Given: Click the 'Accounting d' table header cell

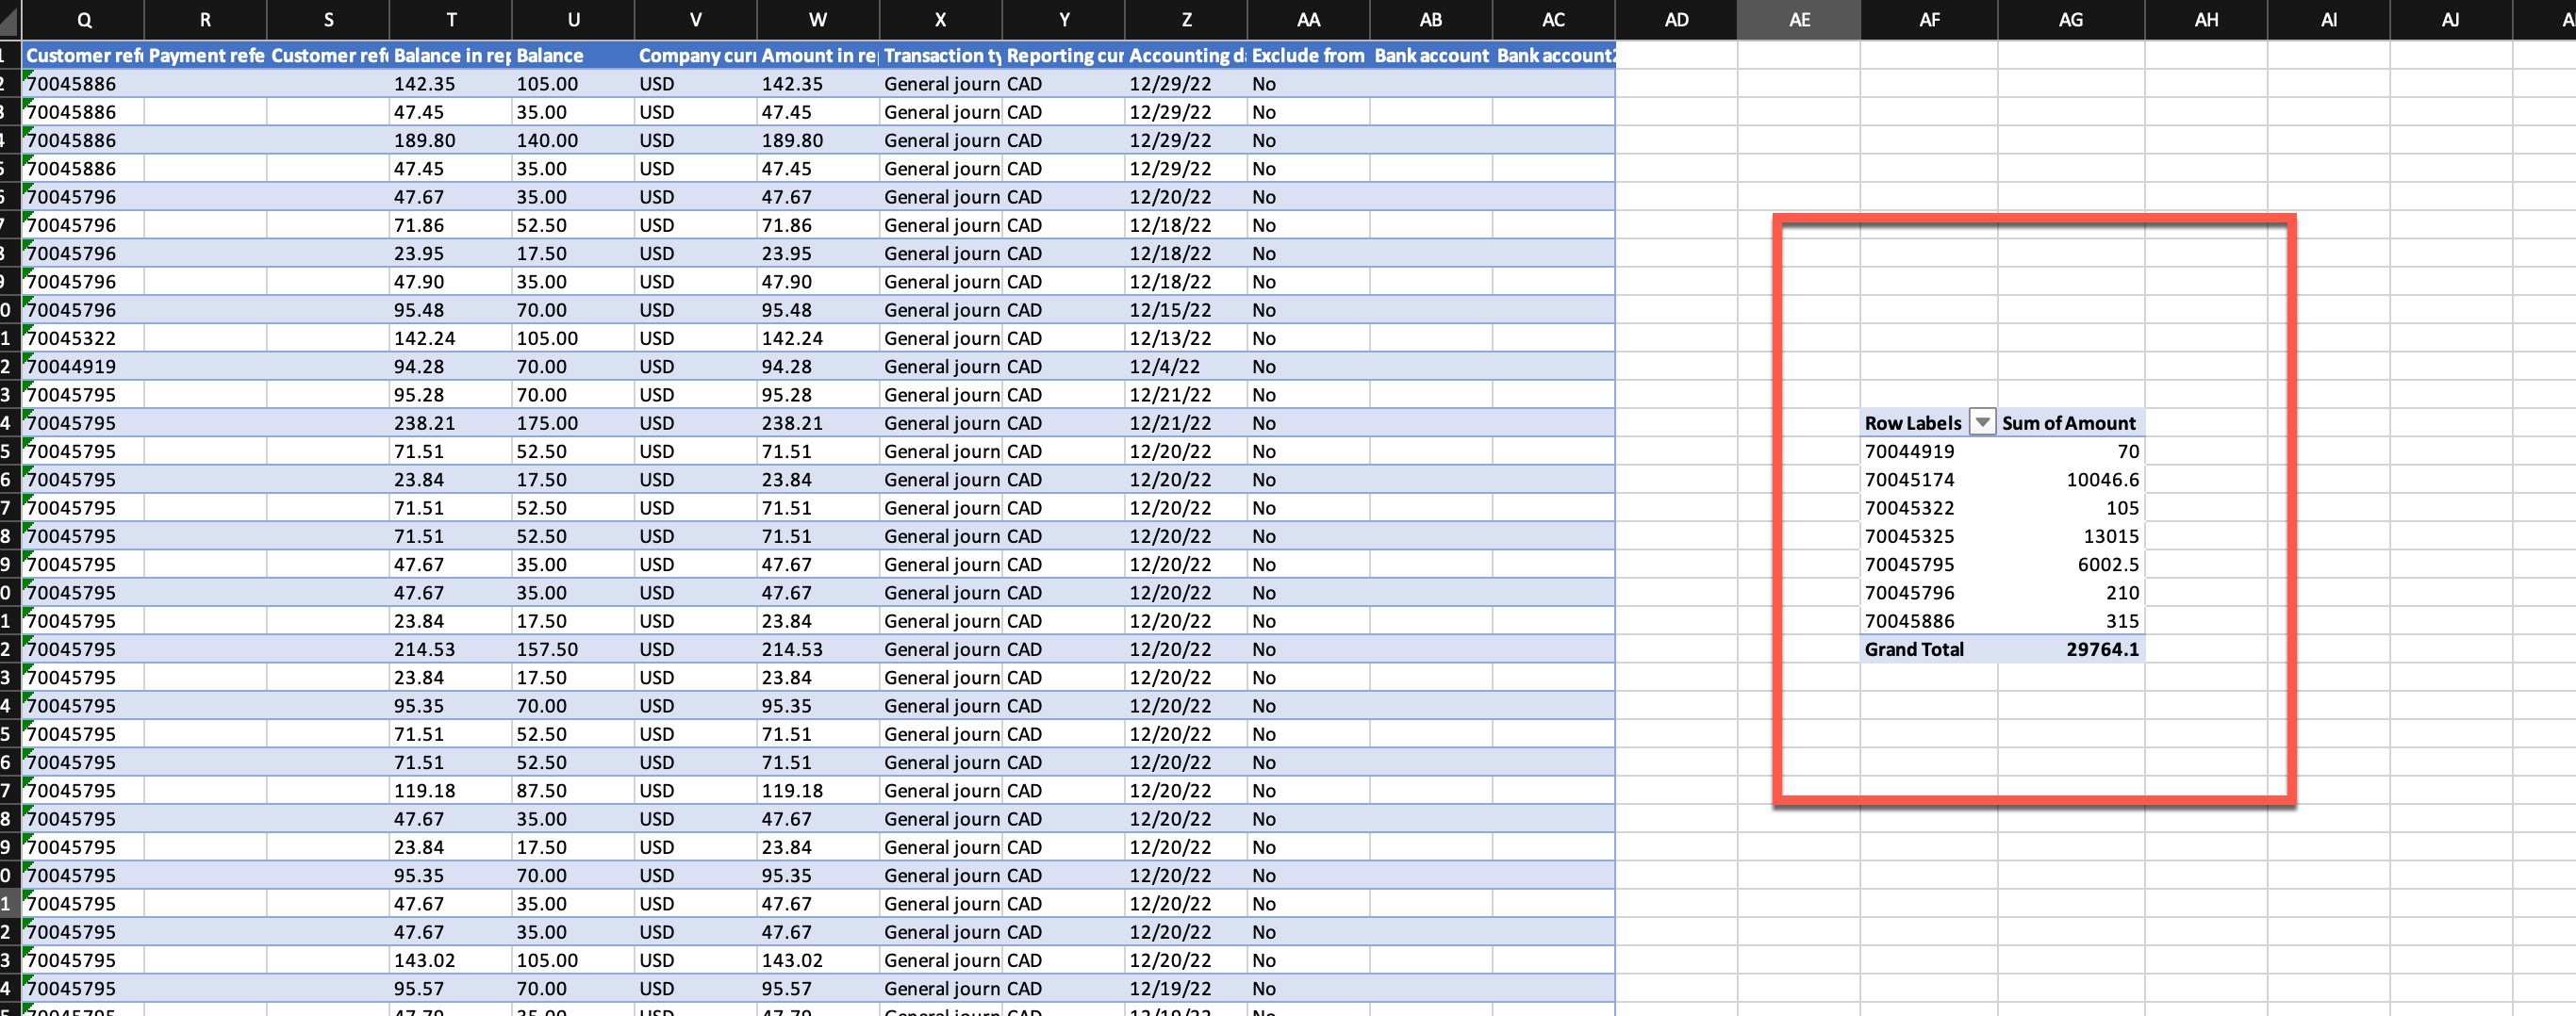Looking at the screenshot, I should [x=1186, y=56].
